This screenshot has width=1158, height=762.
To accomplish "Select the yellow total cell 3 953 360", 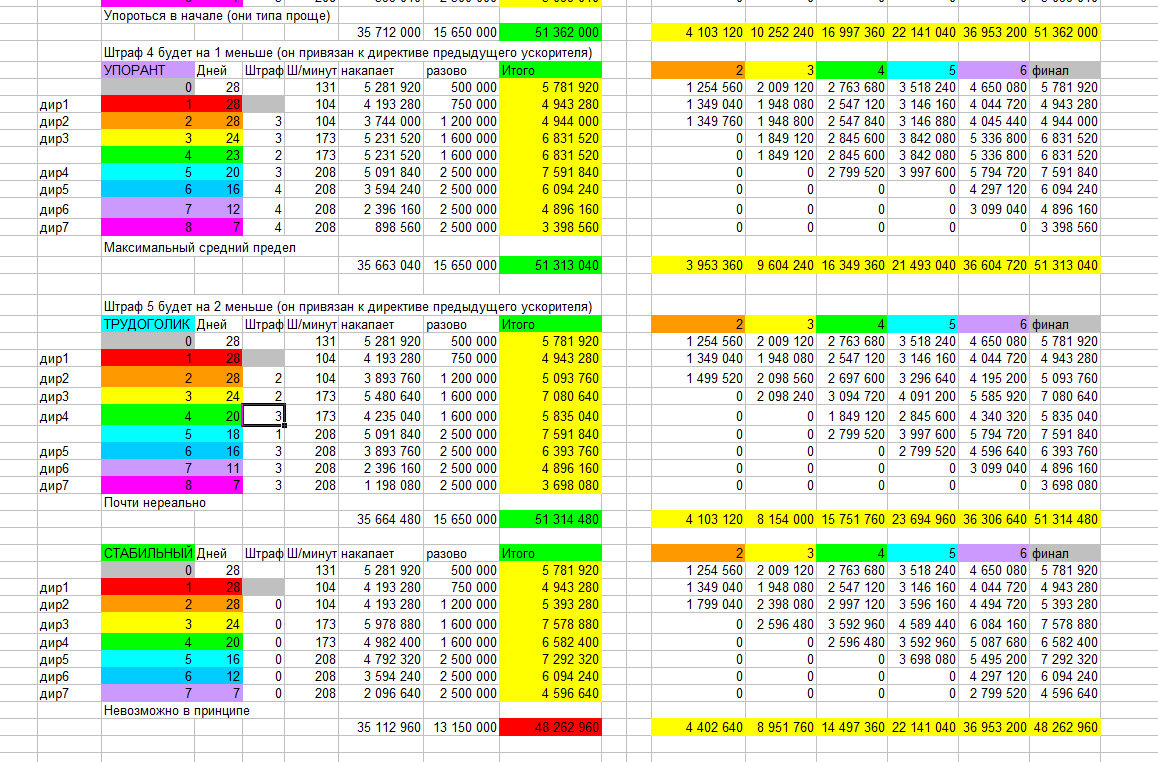I will [x=698, y=265].
